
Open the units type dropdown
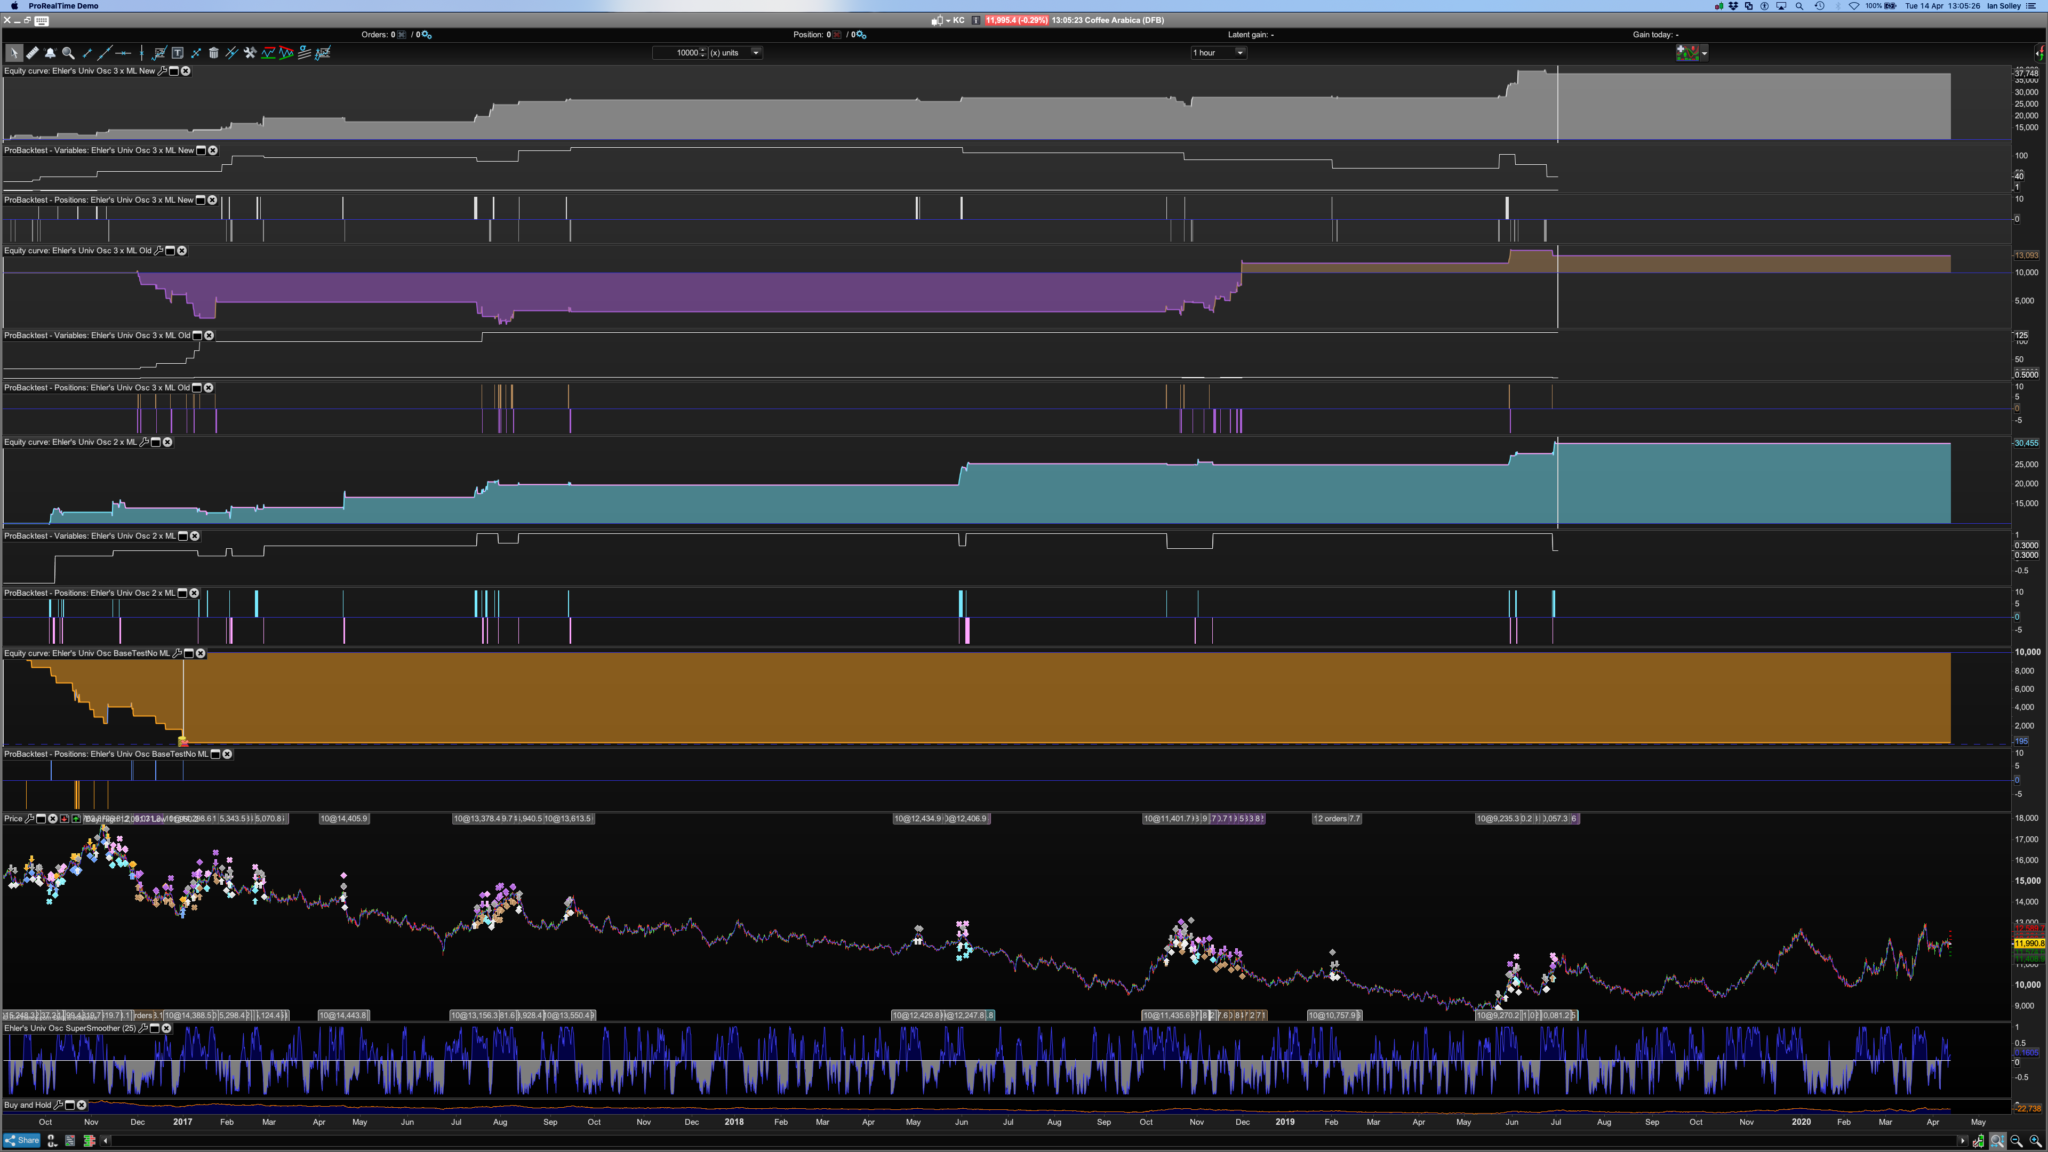click(756, 53)
